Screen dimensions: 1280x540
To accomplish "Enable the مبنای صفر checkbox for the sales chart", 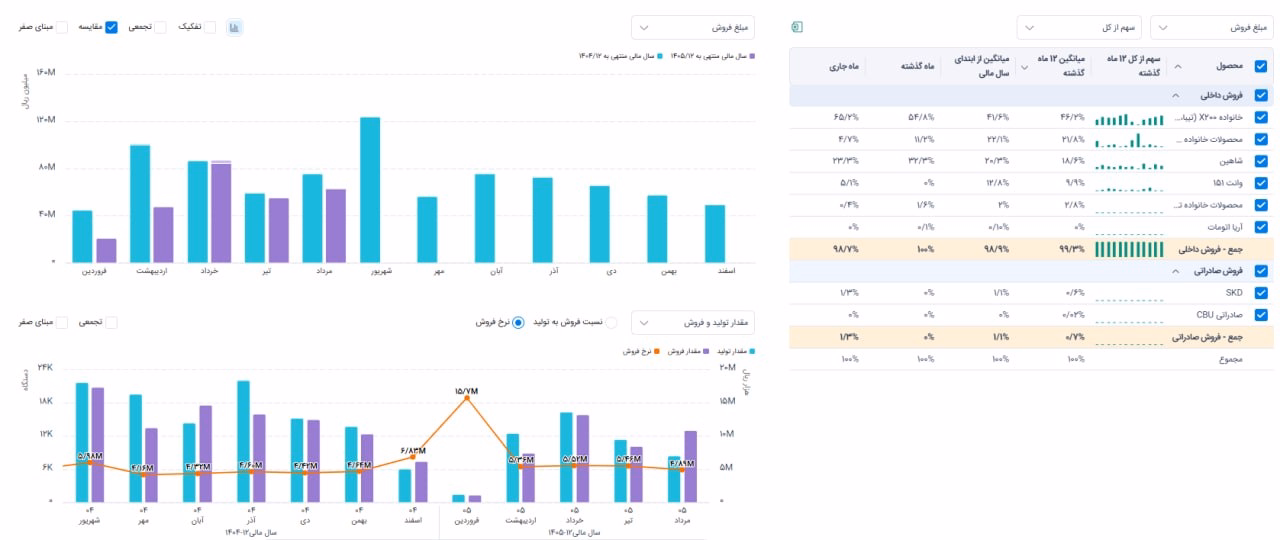I will tap(62, 27).
